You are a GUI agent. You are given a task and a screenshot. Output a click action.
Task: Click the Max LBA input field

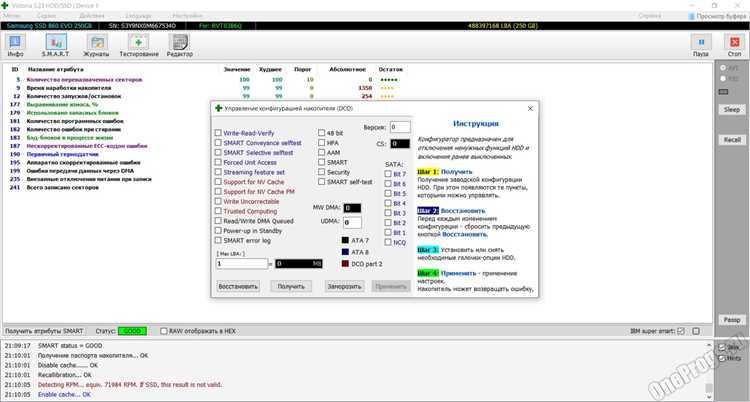coord(242,264)
